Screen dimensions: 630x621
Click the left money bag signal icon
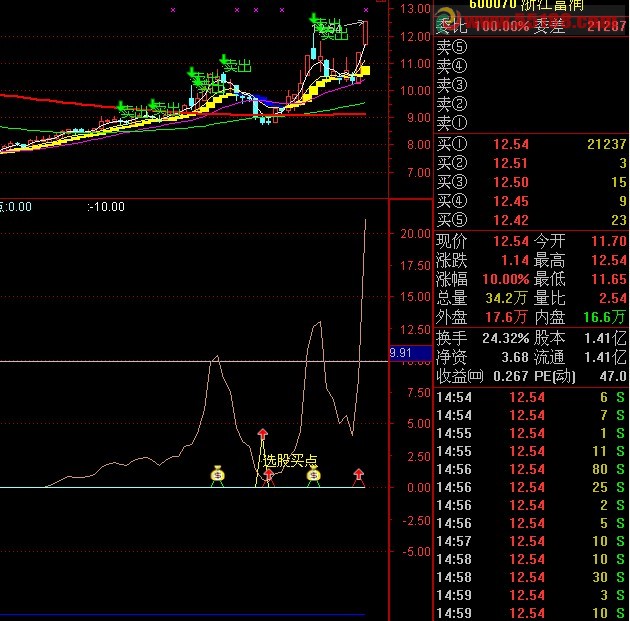[x=217, y=475]
